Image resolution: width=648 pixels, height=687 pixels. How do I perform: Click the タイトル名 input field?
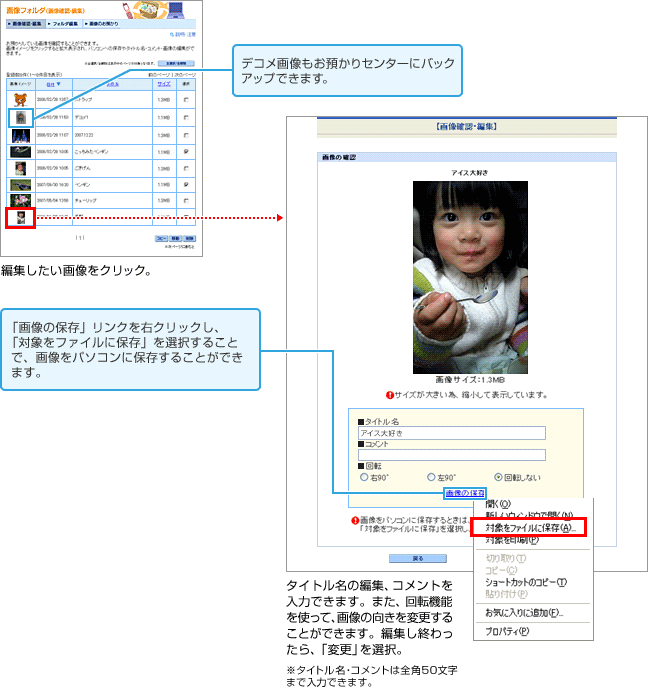pyautogui.click(x=452, y=433)
